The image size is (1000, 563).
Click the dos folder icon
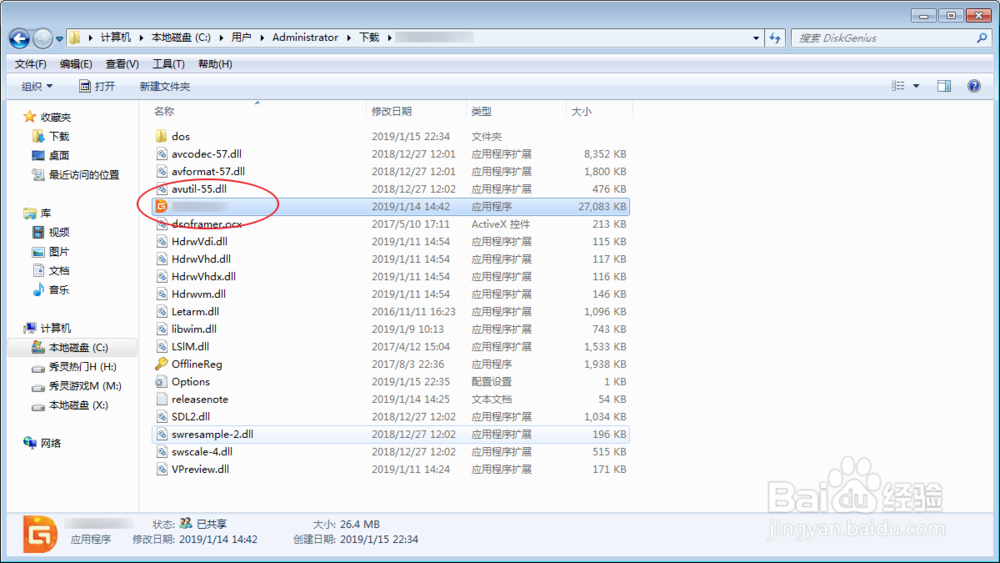pos(161,136)
